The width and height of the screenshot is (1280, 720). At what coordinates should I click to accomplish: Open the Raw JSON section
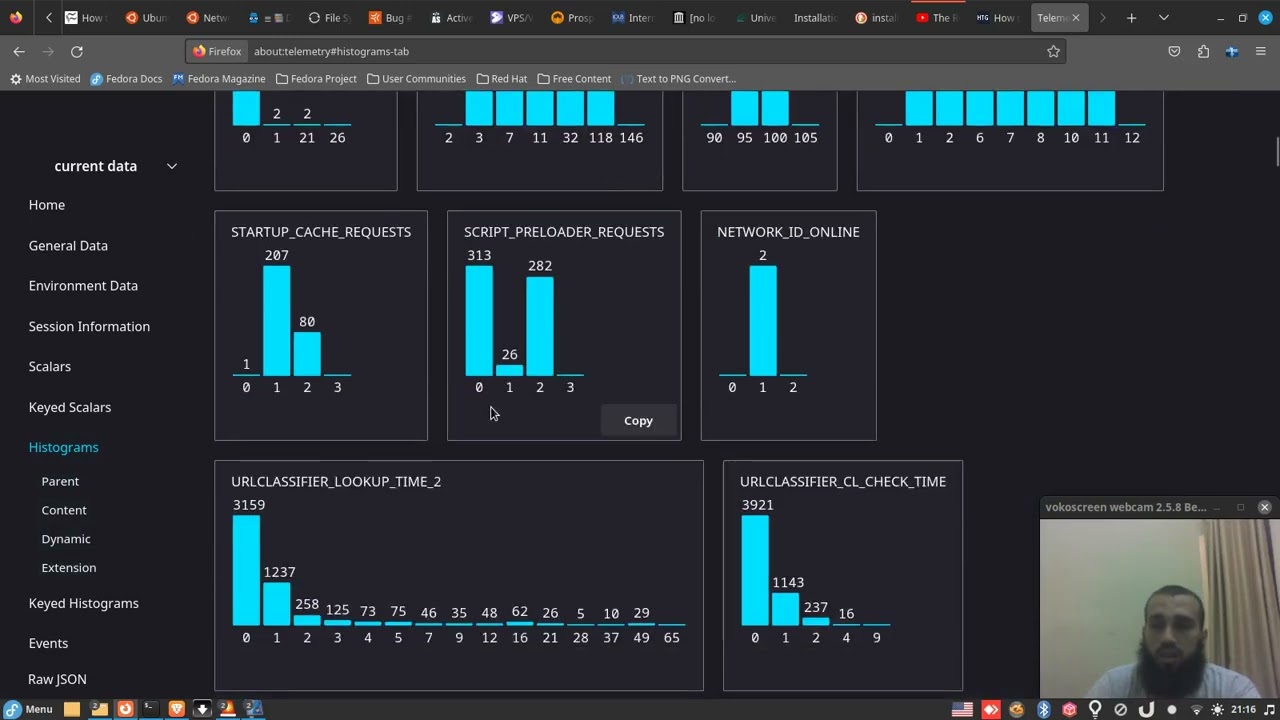point(57,679)
